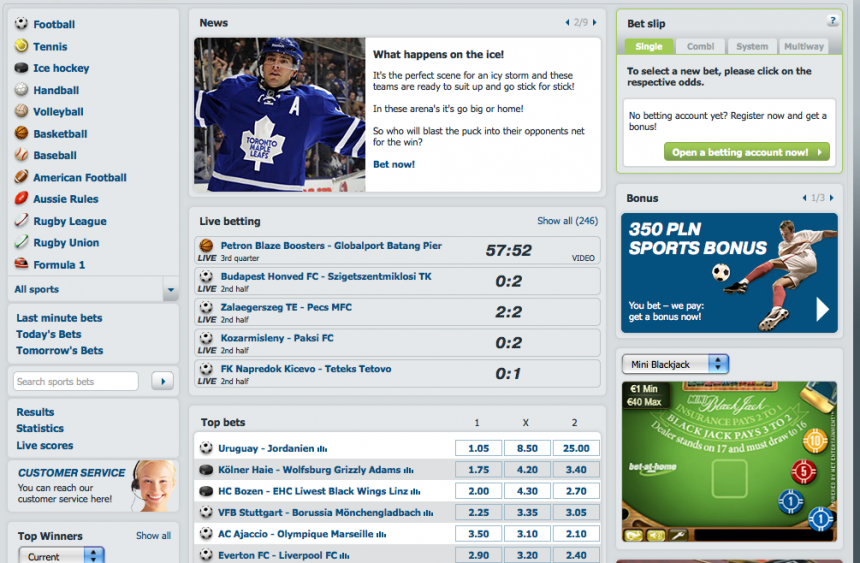Click the blackjack sound speaker icon
This screenshot has width=860, height=563.
655,535
